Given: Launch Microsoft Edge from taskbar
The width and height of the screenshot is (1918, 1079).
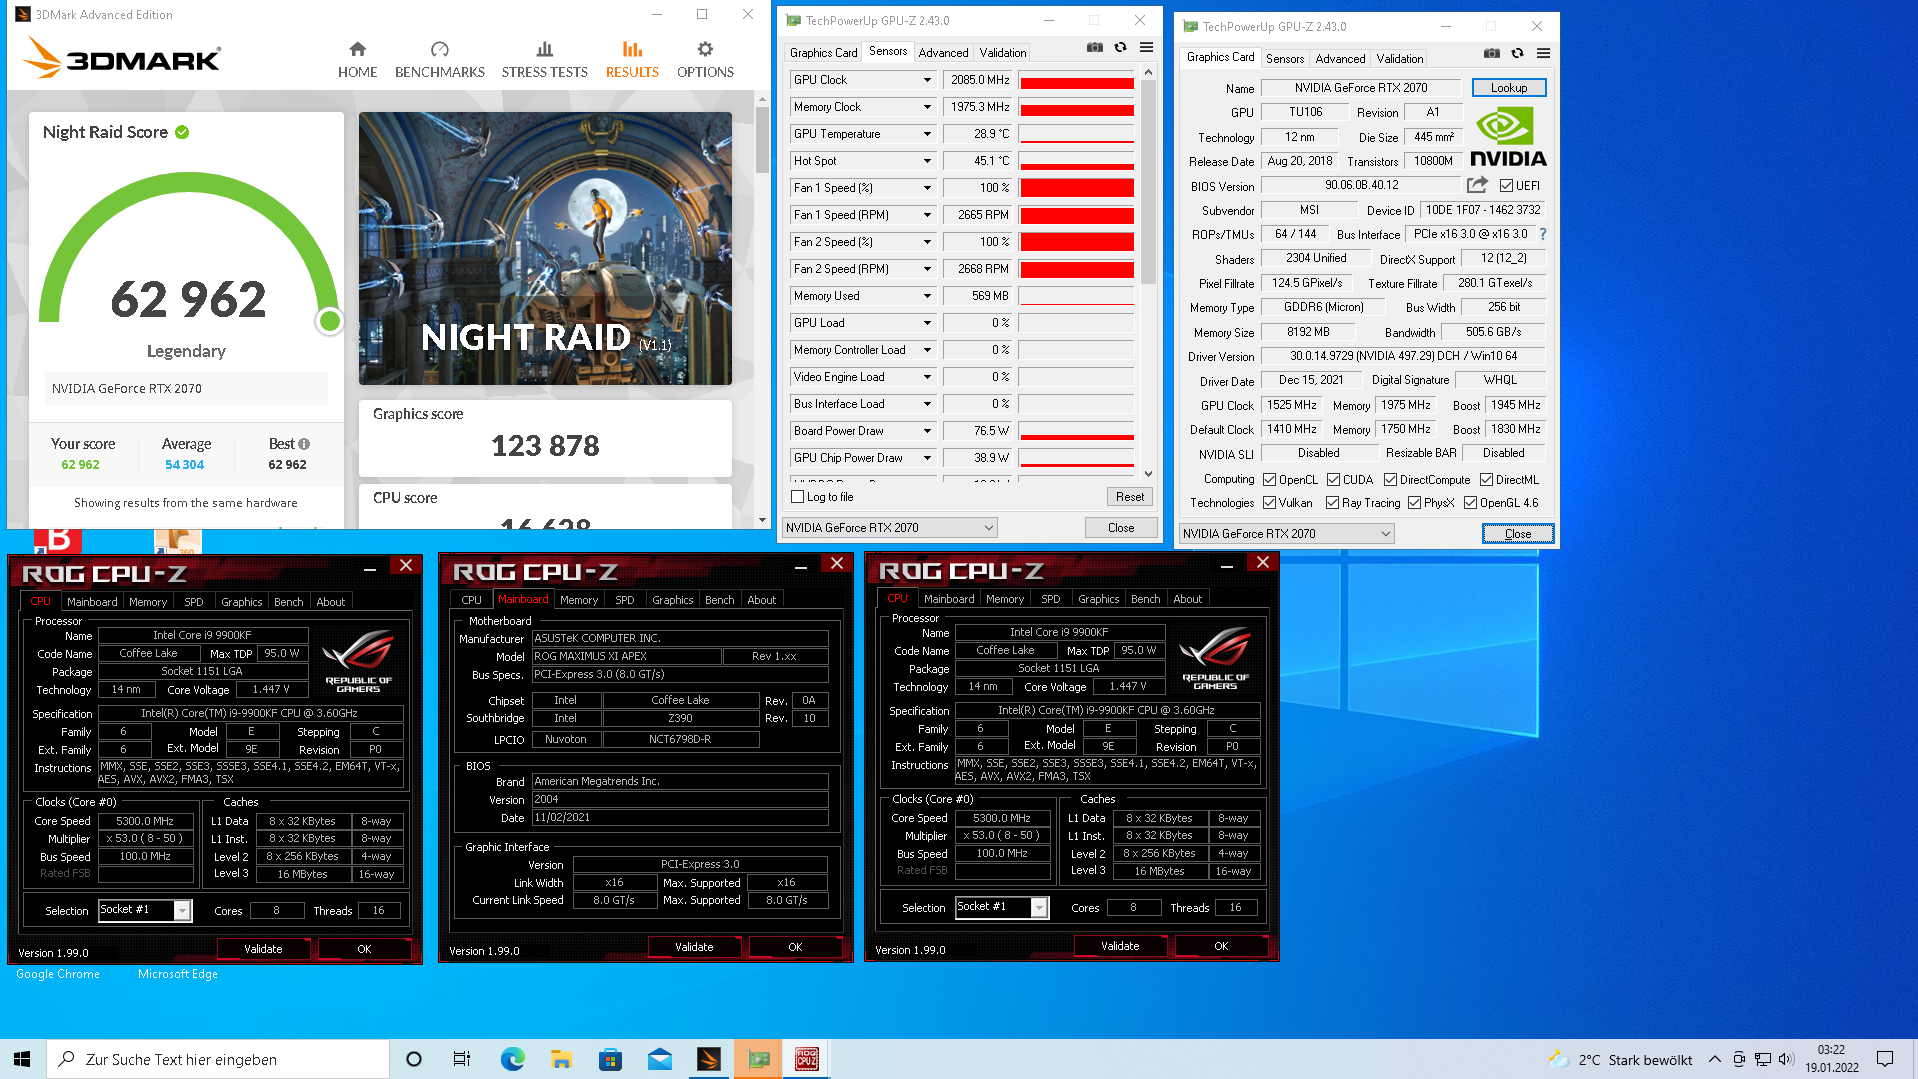Looking at the screenshot, I should [x=512, y=1059].
